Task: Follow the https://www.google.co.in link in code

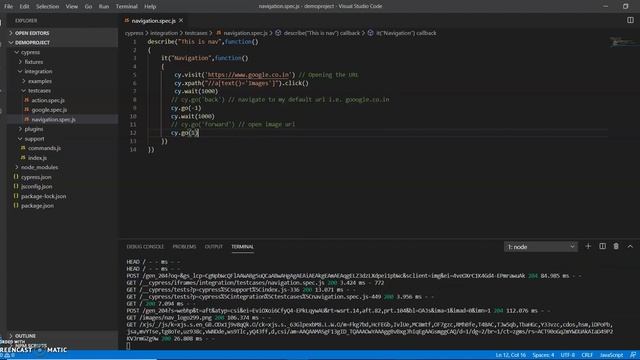Action: 249,75
